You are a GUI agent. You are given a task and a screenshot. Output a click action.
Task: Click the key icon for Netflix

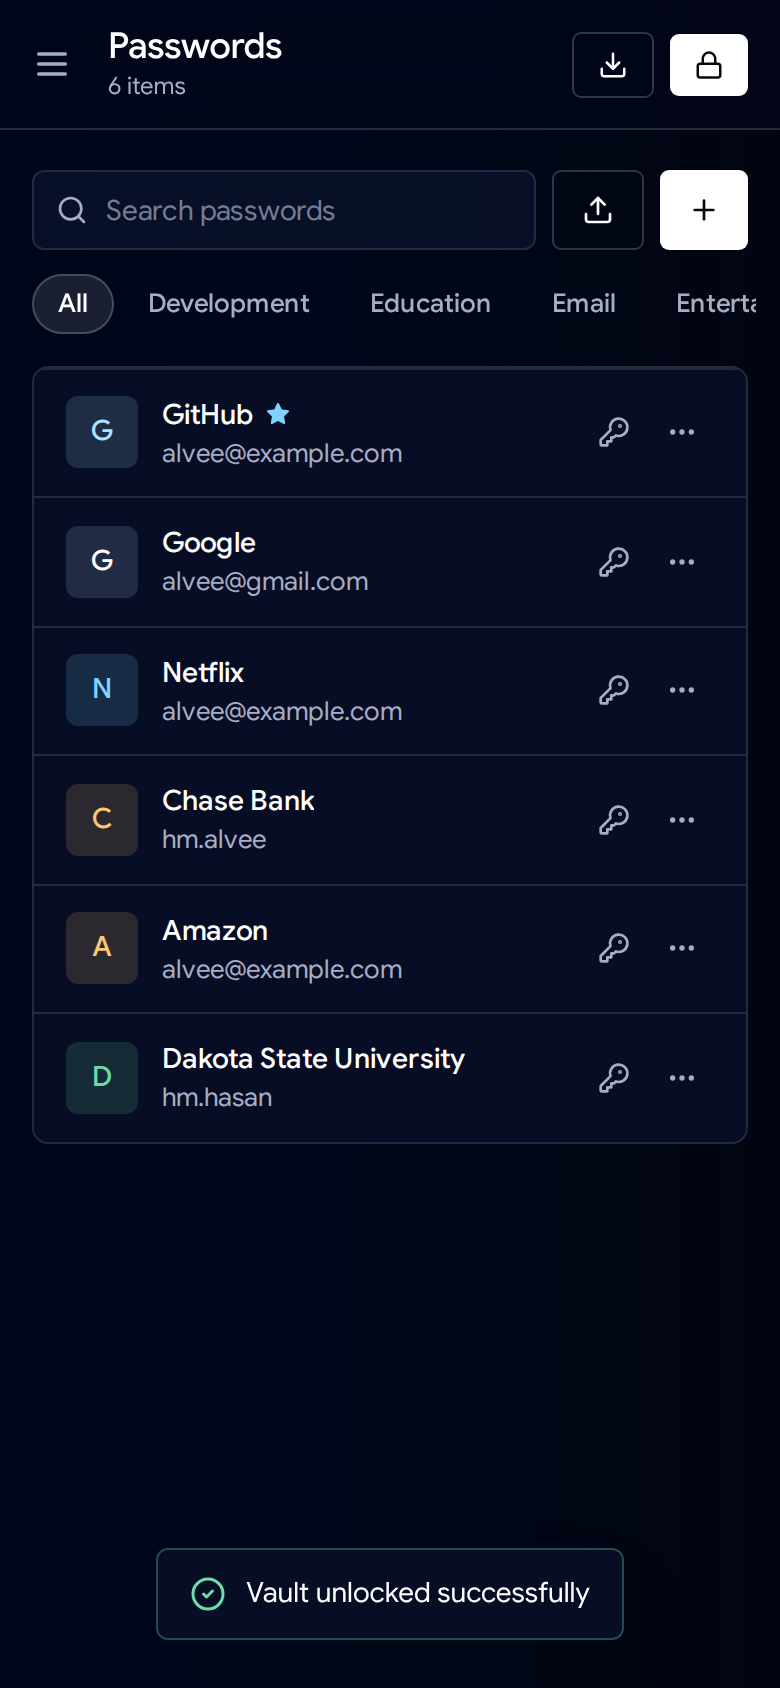(614, 690)
